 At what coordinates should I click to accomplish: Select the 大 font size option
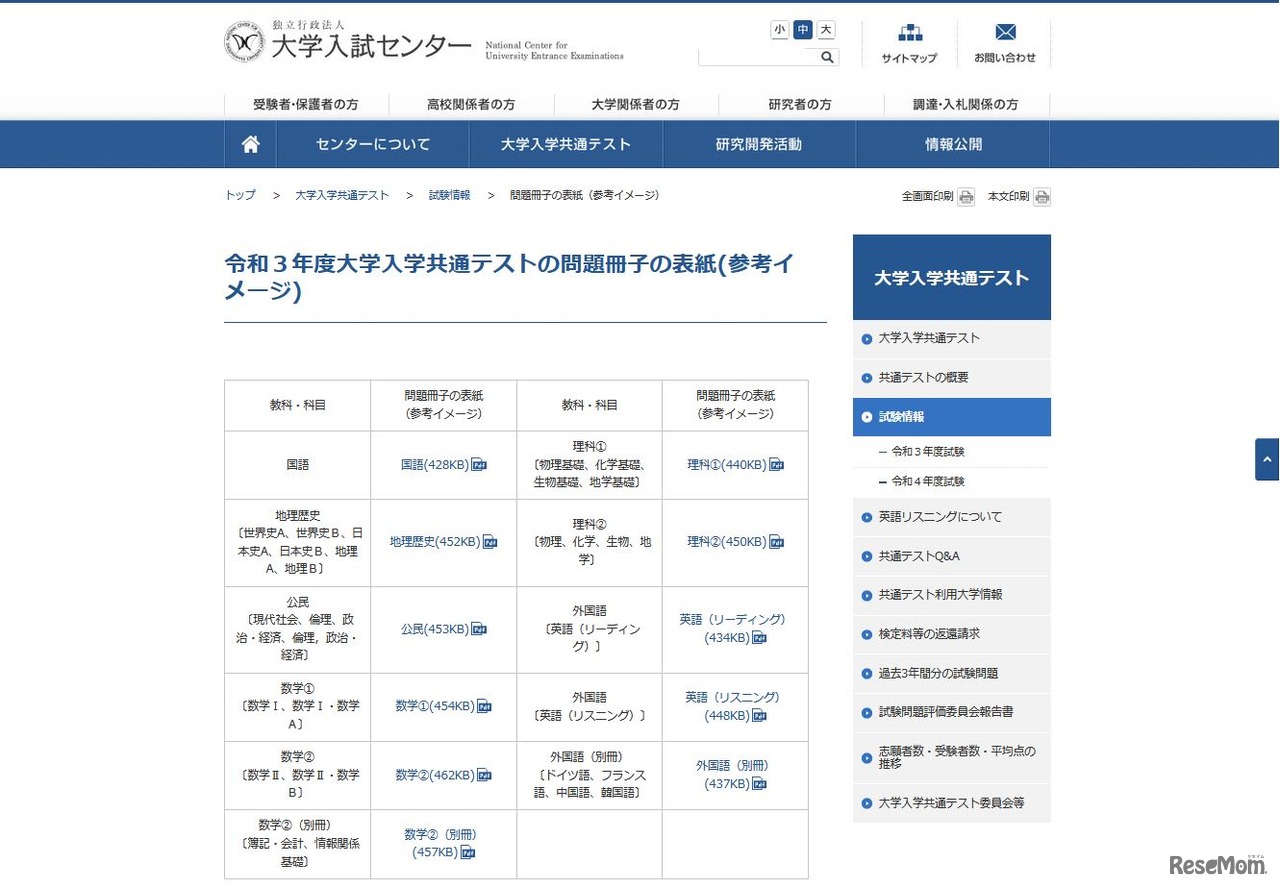(825, 30)
